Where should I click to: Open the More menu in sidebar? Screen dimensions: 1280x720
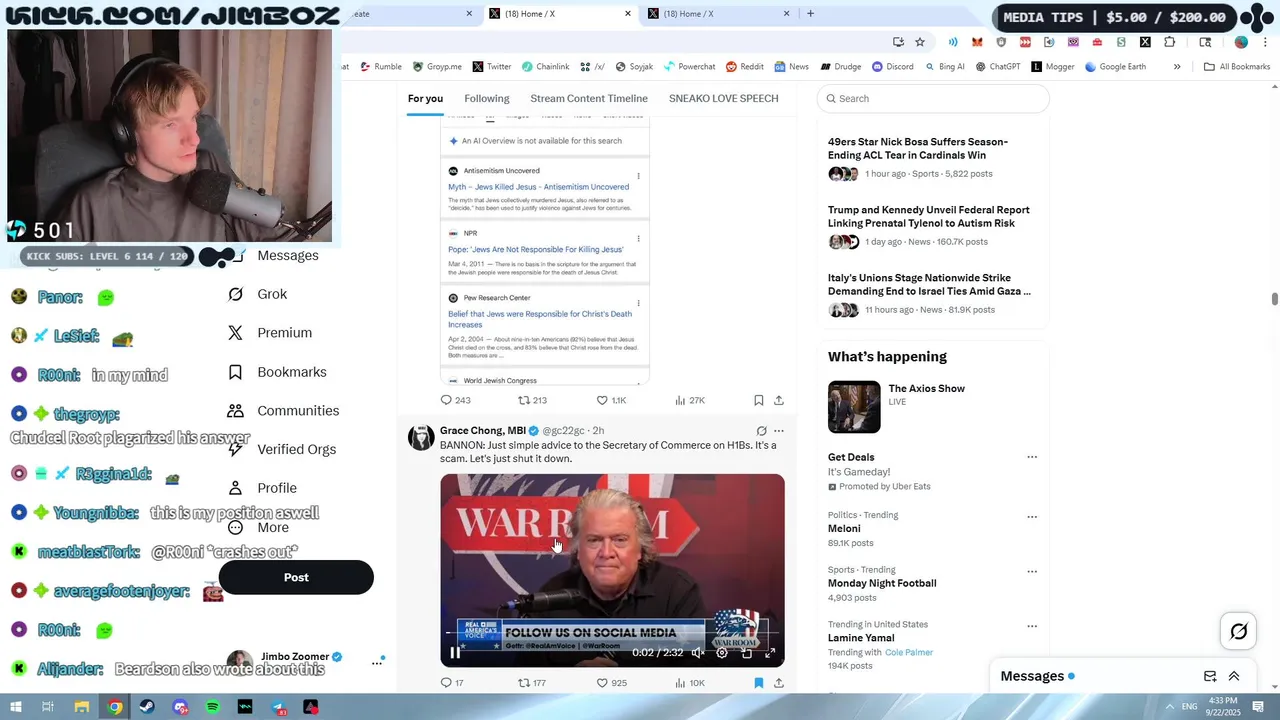point(259,527)
